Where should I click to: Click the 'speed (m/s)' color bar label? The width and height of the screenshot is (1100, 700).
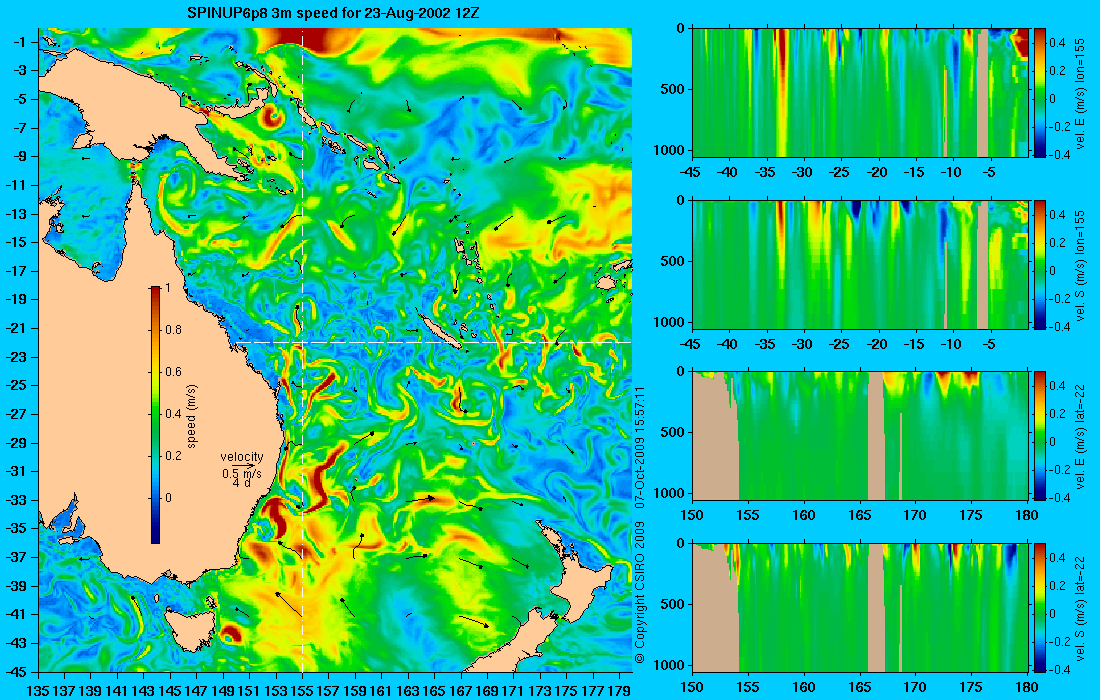tap(193, 416)
